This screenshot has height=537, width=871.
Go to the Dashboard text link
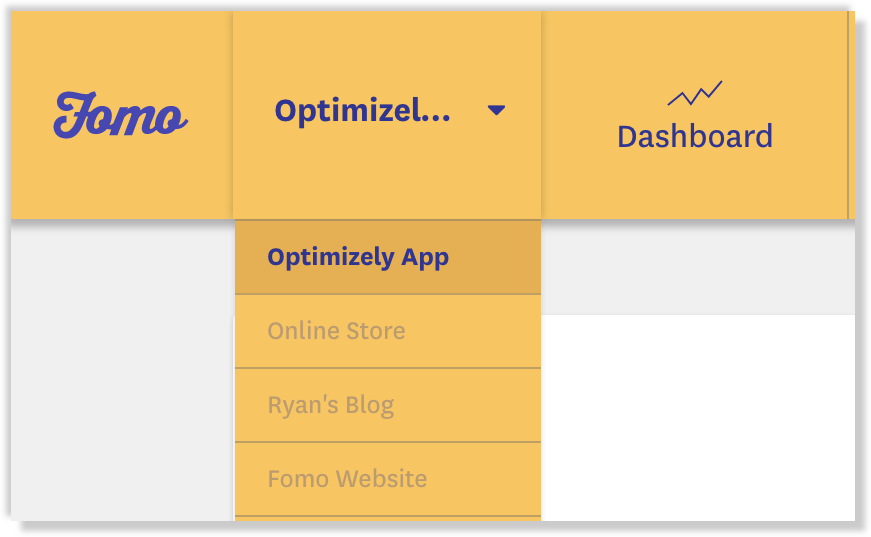pos(695,137)
